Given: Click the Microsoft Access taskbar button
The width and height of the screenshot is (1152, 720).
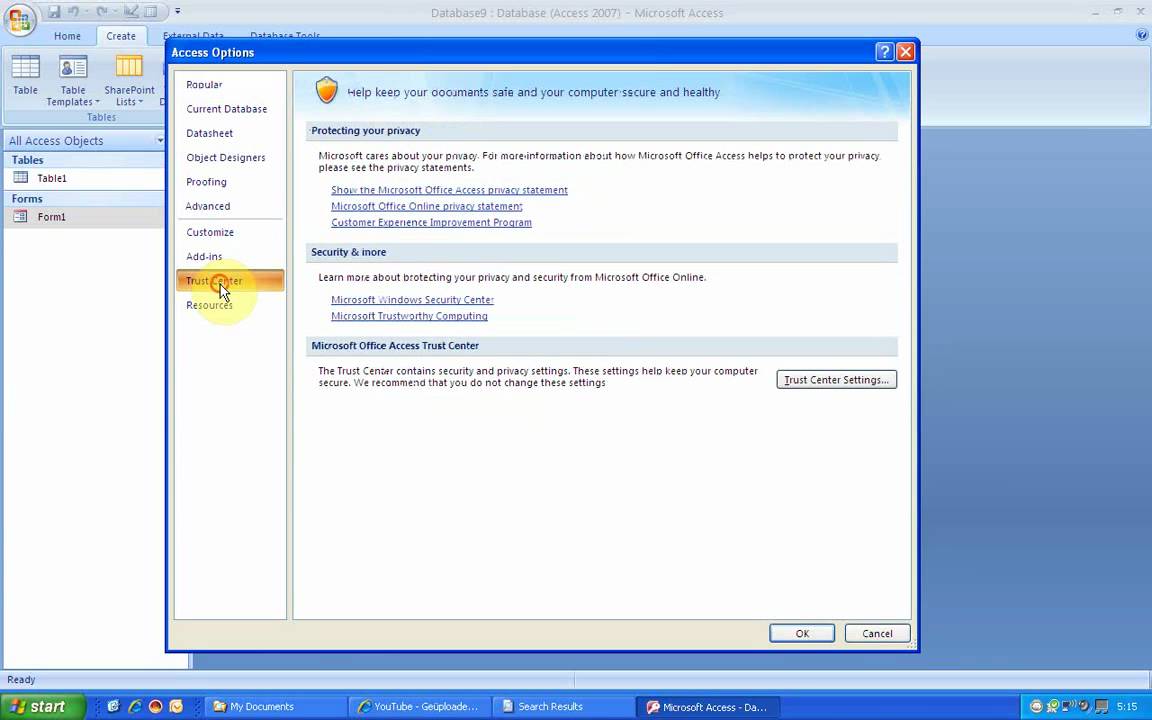Looking at the screenshot, I should [x=707, y=707].
